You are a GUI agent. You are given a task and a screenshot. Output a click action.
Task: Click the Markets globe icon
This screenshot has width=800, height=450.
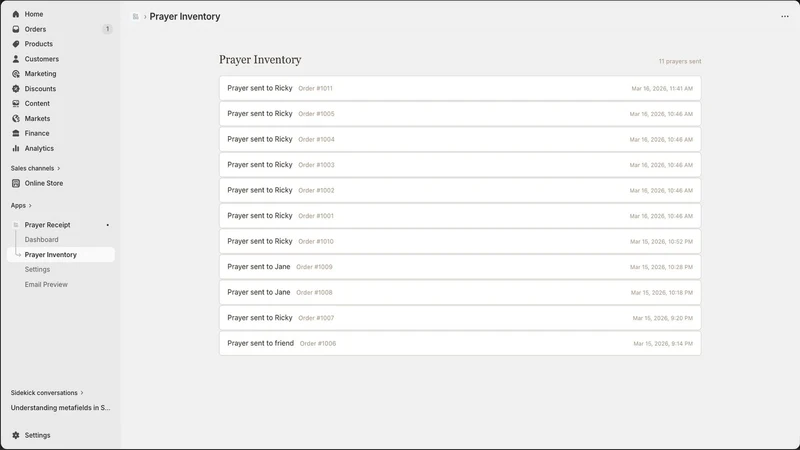pos(16,118)
